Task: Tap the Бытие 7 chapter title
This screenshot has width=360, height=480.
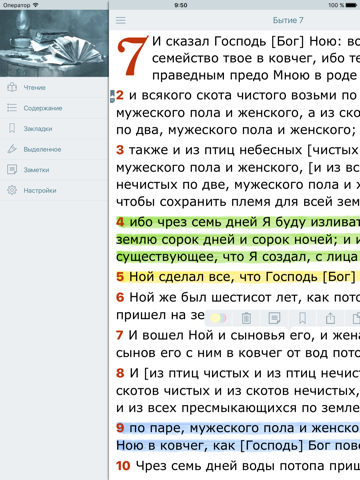Action: click(x=288, y=20)
